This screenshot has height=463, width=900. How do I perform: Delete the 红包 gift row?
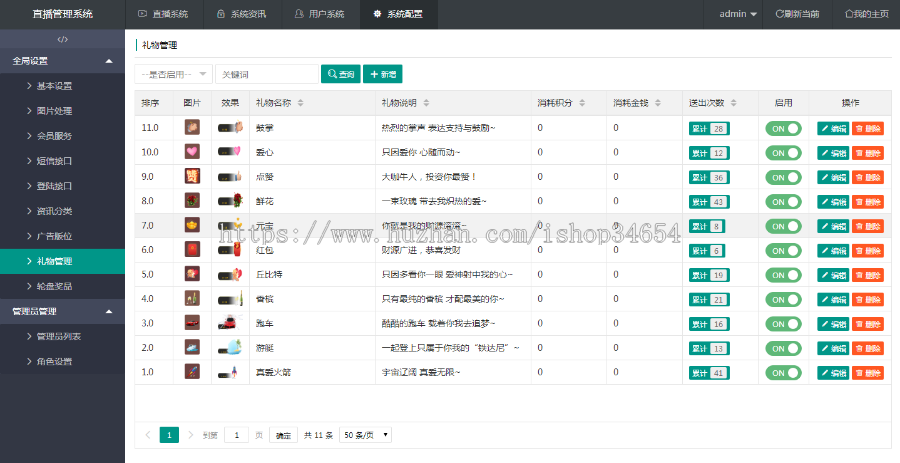coord(868,251)
